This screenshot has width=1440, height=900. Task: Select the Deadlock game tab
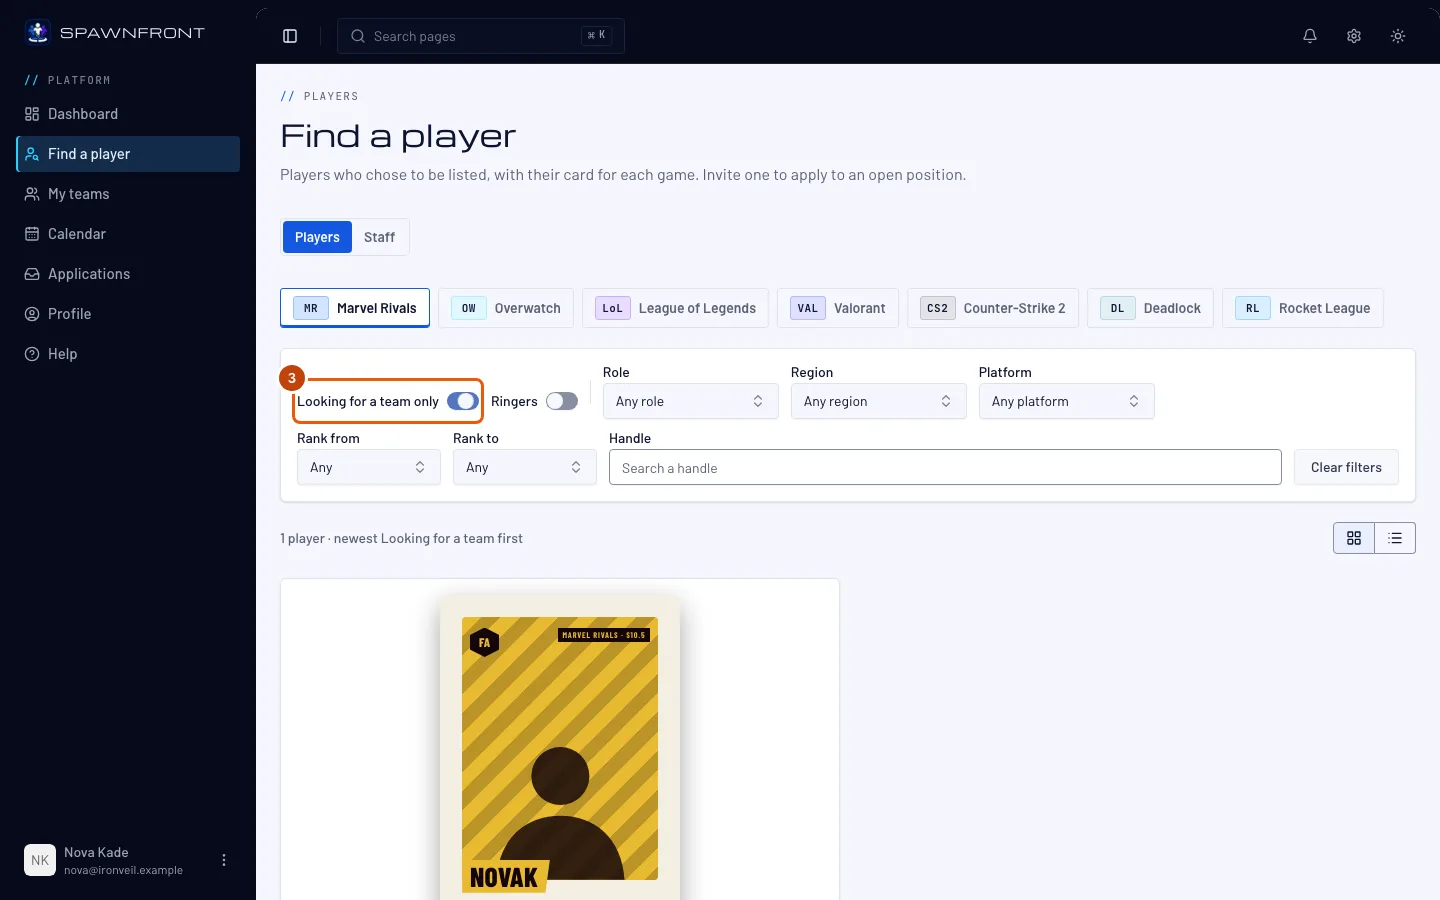click(x=1150, y=308)
